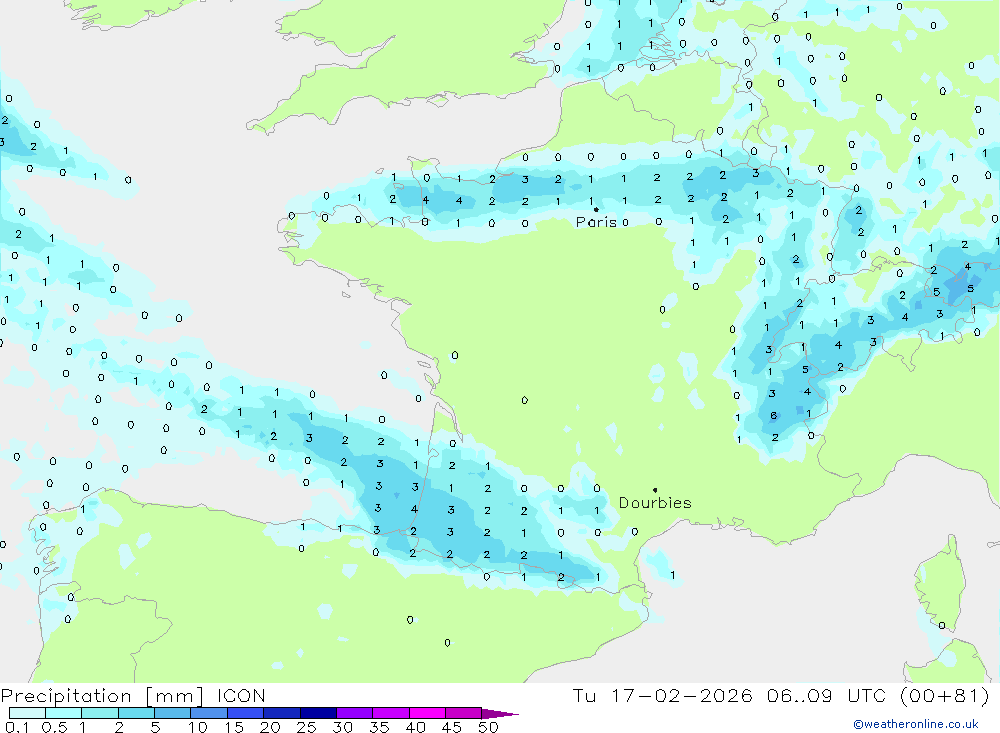Click the ICON model name text

(x=241, y=695)
